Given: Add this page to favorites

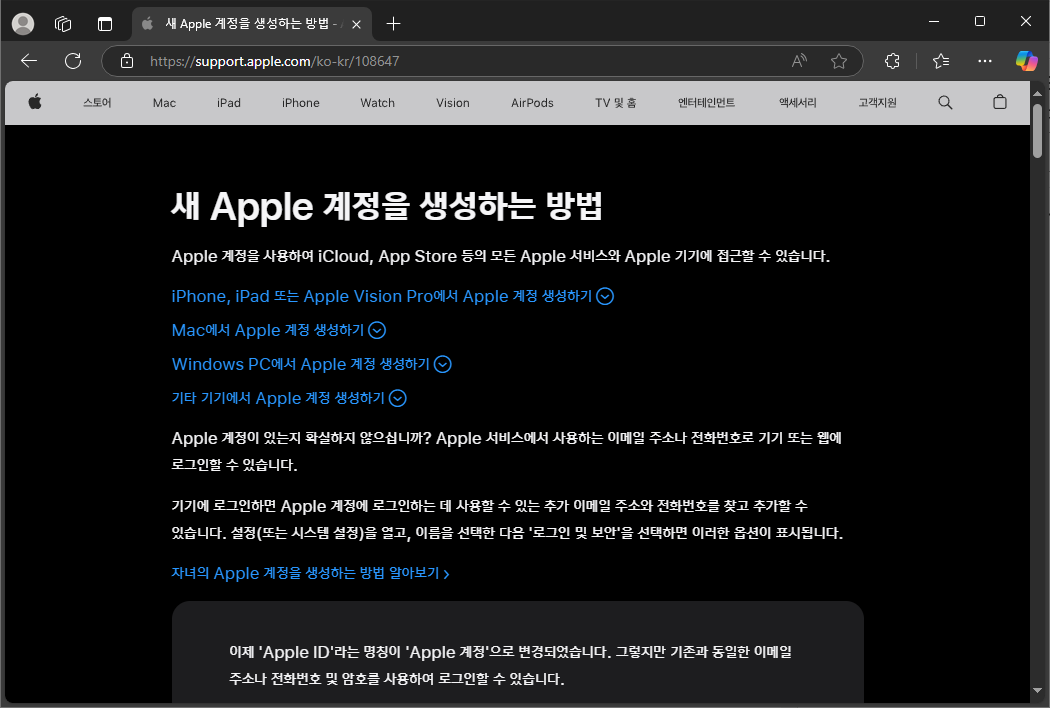Looking at the screenshot, I should point(838,61).
